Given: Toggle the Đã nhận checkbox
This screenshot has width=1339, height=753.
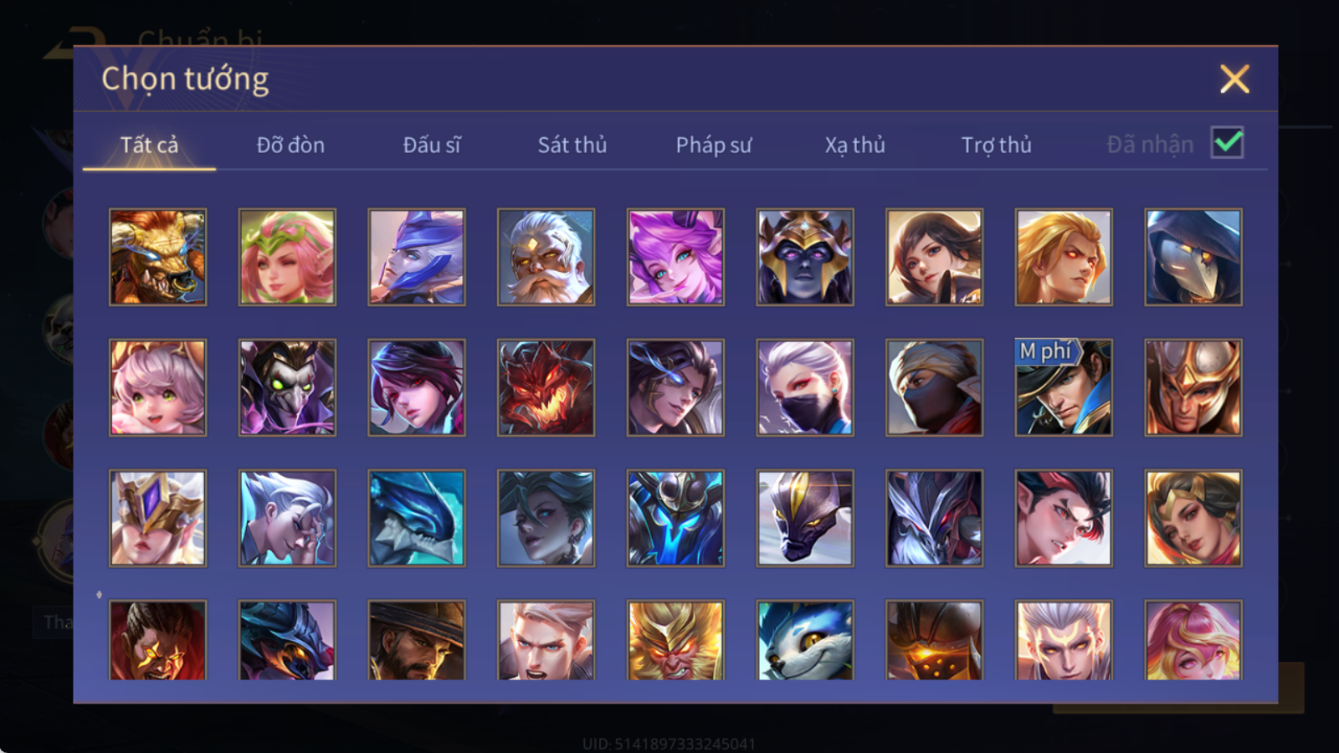Looking at the screenshot, I should click(1227, 143).
